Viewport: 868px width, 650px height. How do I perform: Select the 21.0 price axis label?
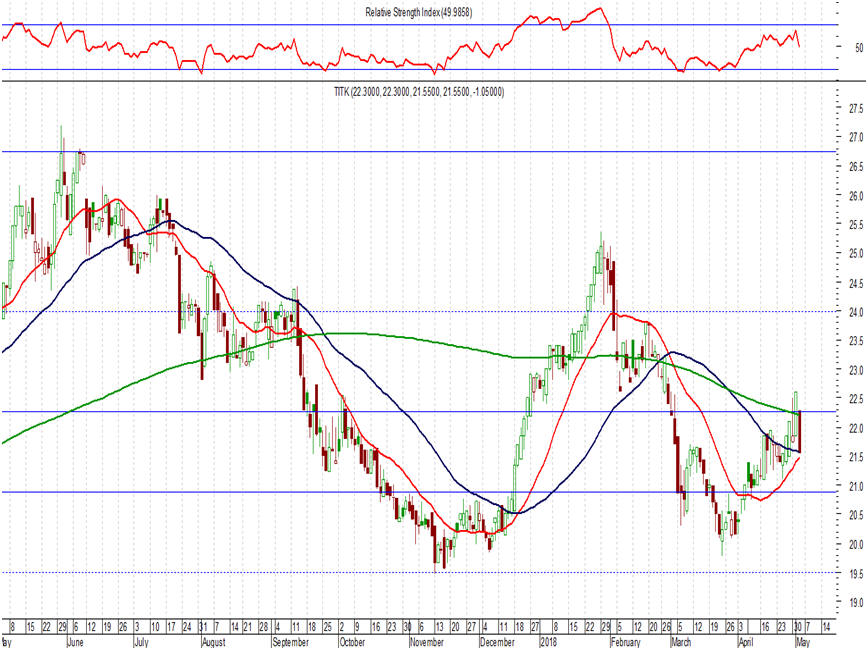(x=856, y=486)
